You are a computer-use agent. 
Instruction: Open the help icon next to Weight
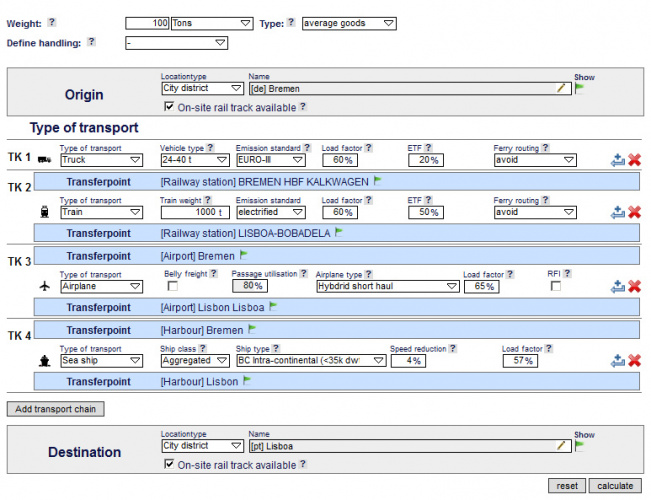(x=52, y=22)
